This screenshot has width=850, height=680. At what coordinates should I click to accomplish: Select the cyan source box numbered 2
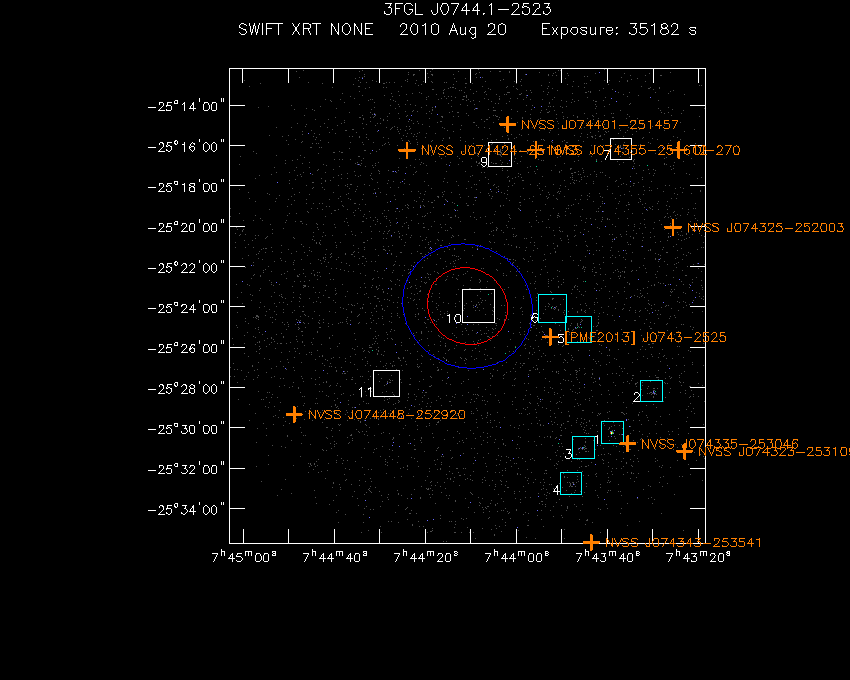(652, 391)
